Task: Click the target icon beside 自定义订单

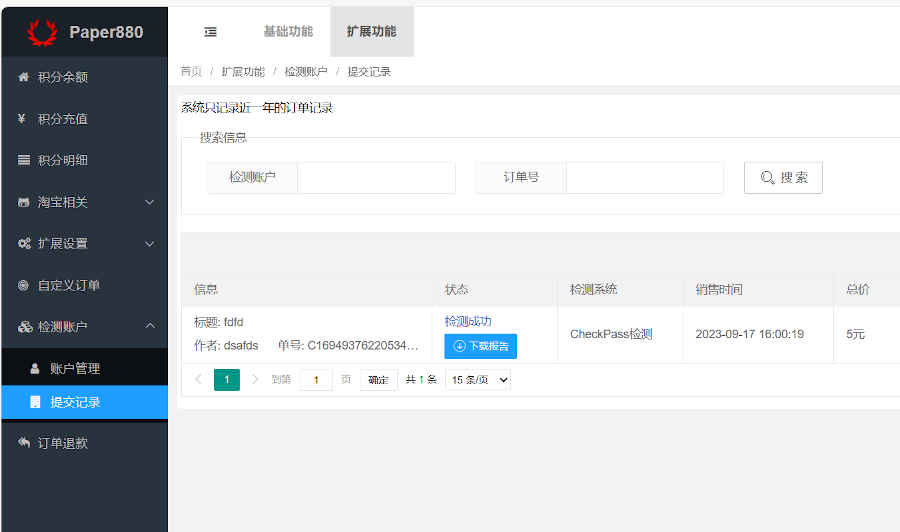Action: click(24, 285)
